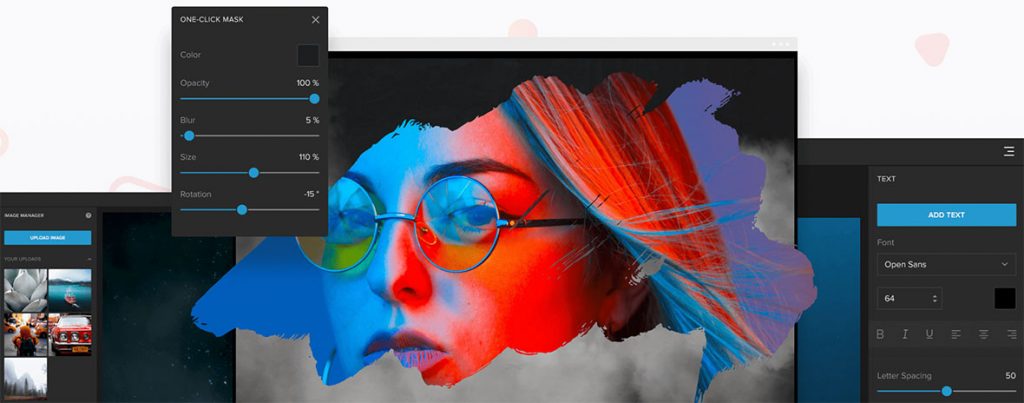1024x403 pixels.
Task: Click the Add Text button
Action: tap(946, 215)
